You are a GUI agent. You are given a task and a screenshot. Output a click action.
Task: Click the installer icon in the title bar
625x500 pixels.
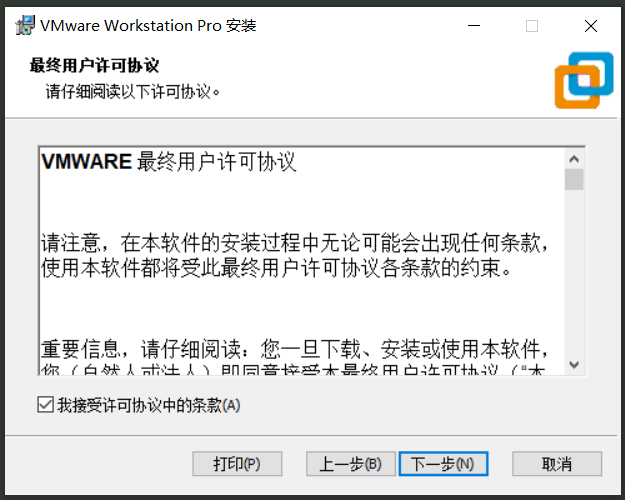point(25,25)
